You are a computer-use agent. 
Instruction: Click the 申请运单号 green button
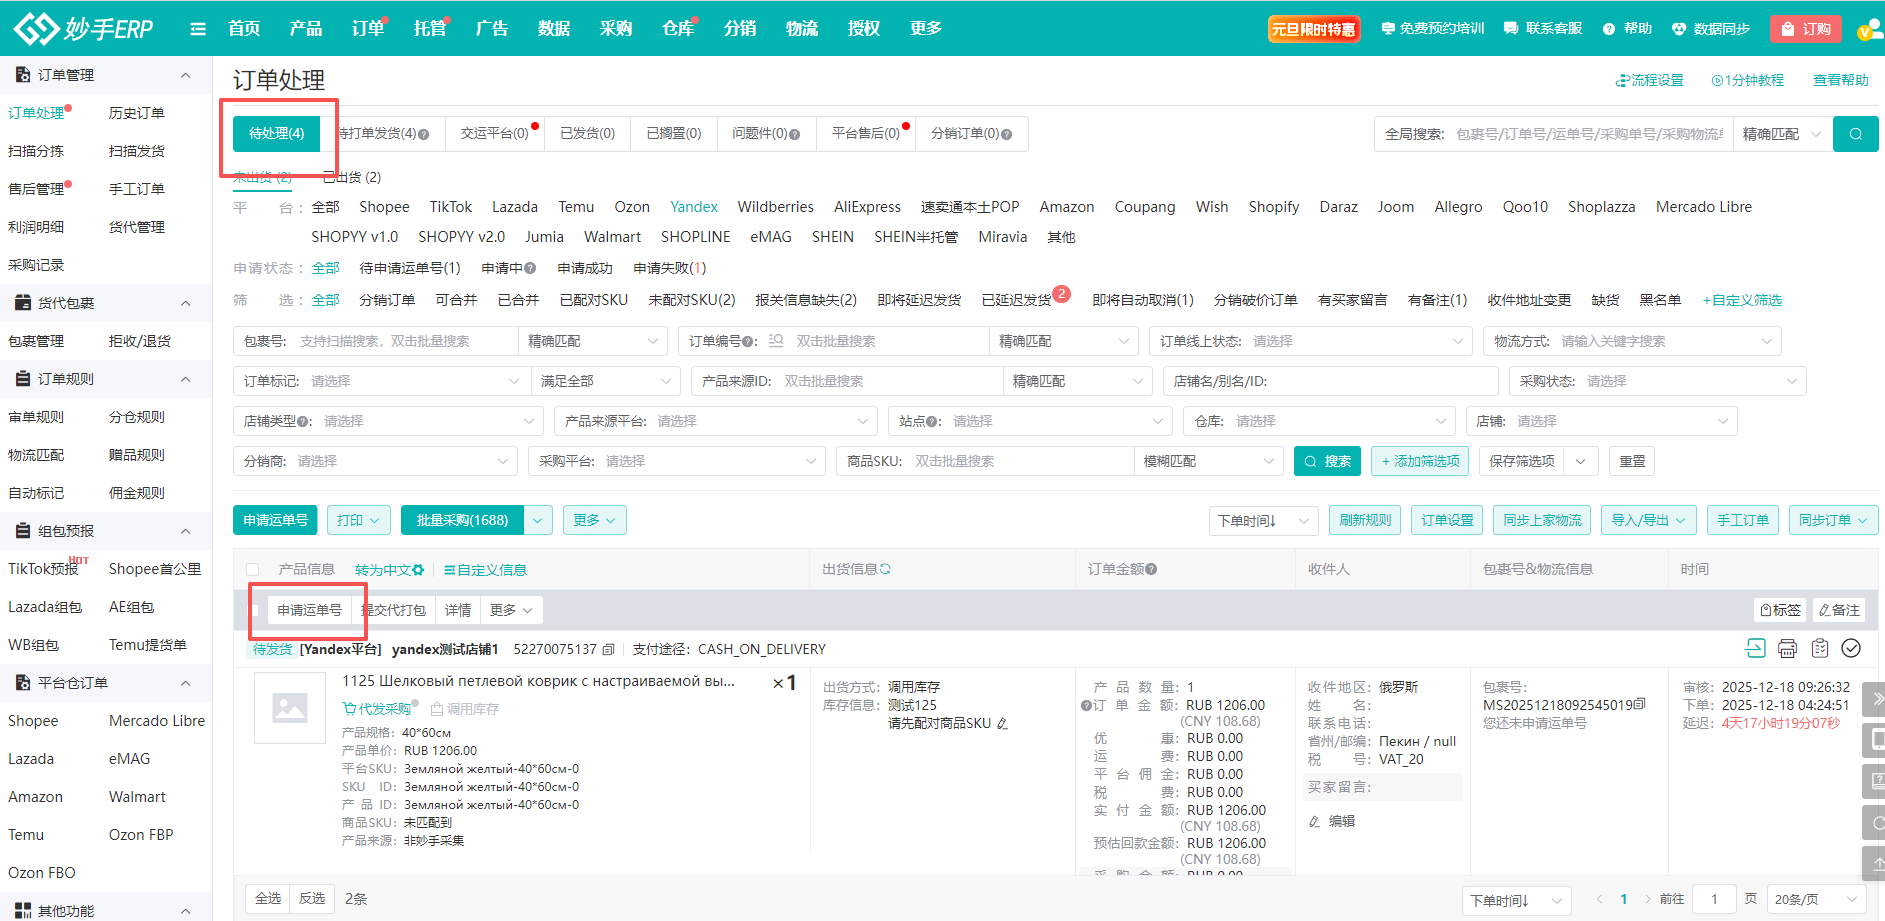pos(275,520)
